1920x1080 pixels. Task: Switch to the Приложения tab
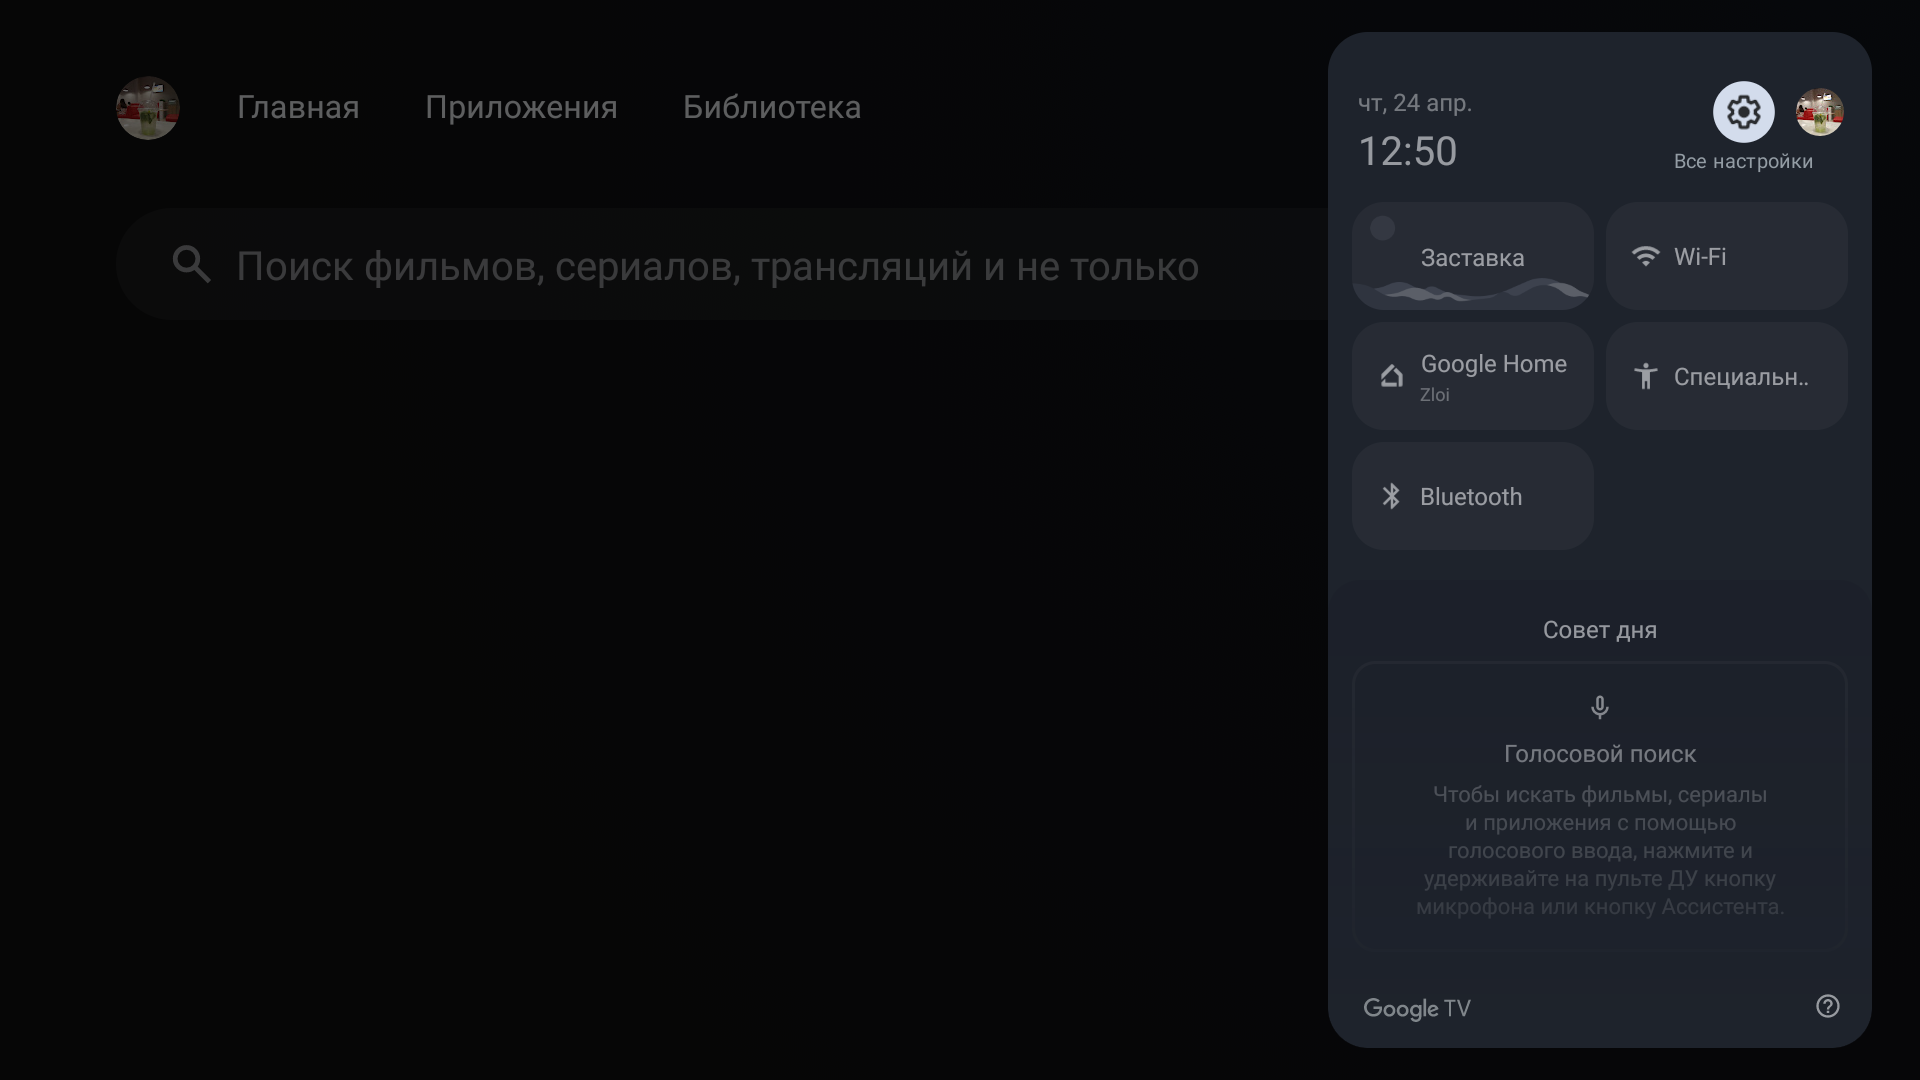pos(521,107)
